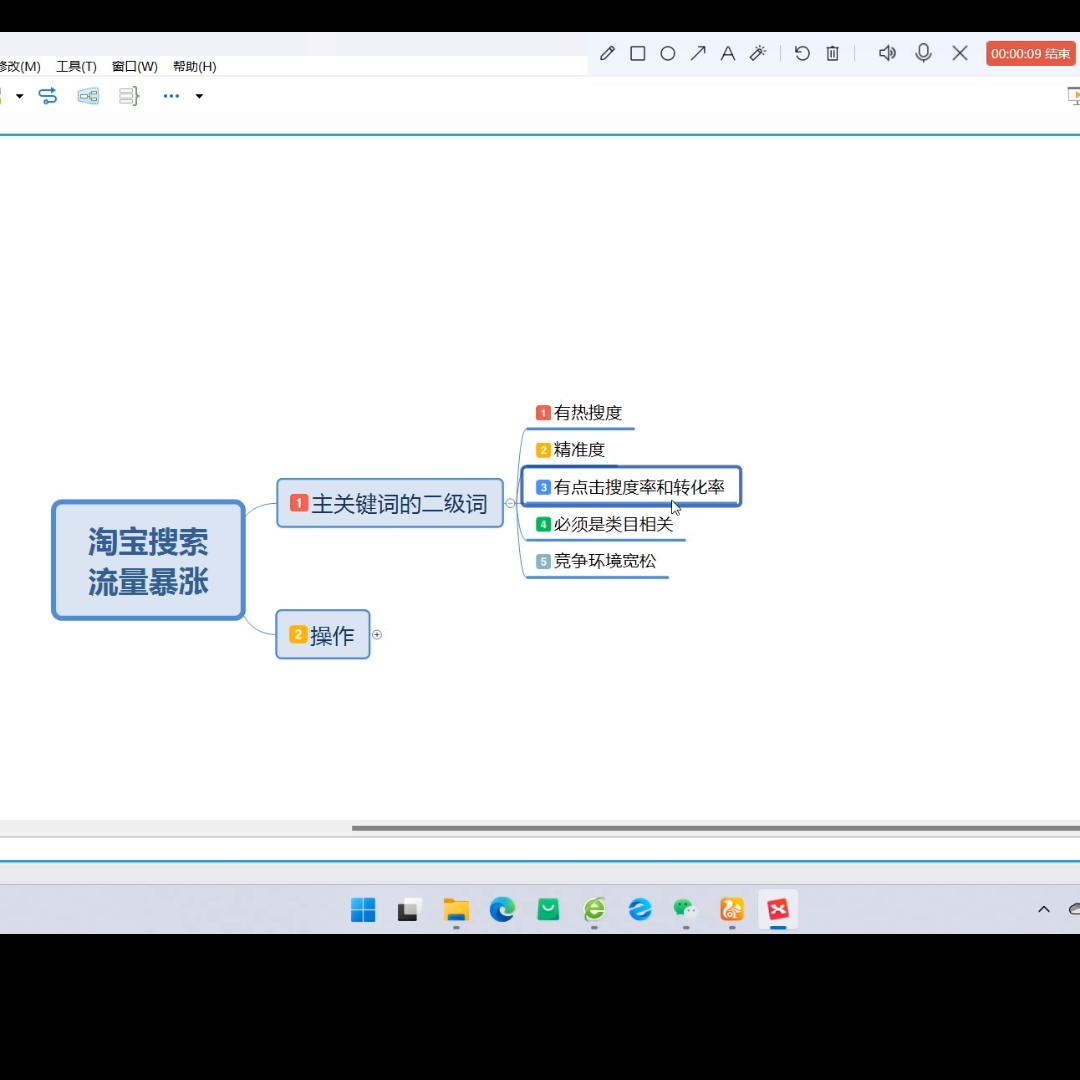1080x1080 pixels.
Task: Show hidden system tray icons
Action: 1043,910
